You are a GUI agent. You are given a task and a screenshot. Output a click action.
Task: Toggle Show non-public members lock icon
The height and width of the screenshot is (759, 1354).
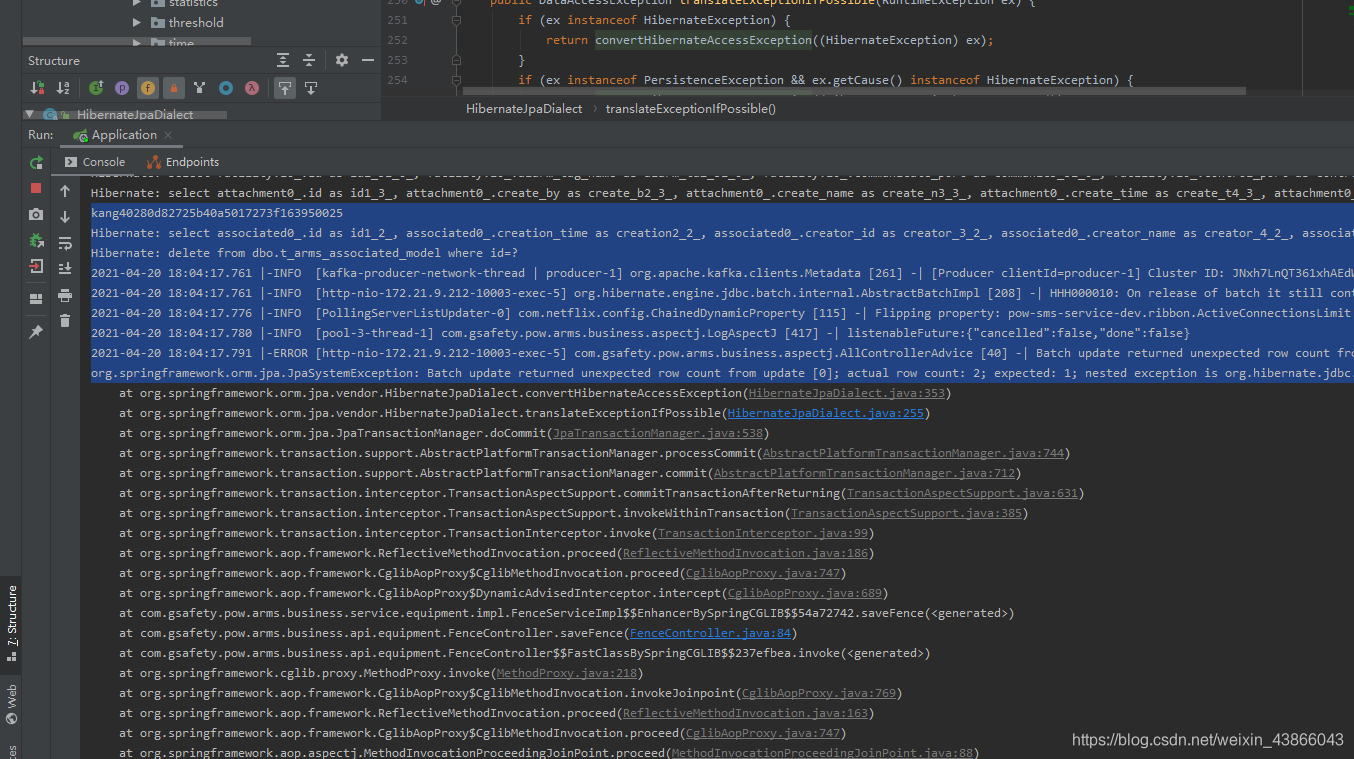click(x=174, y=88)
